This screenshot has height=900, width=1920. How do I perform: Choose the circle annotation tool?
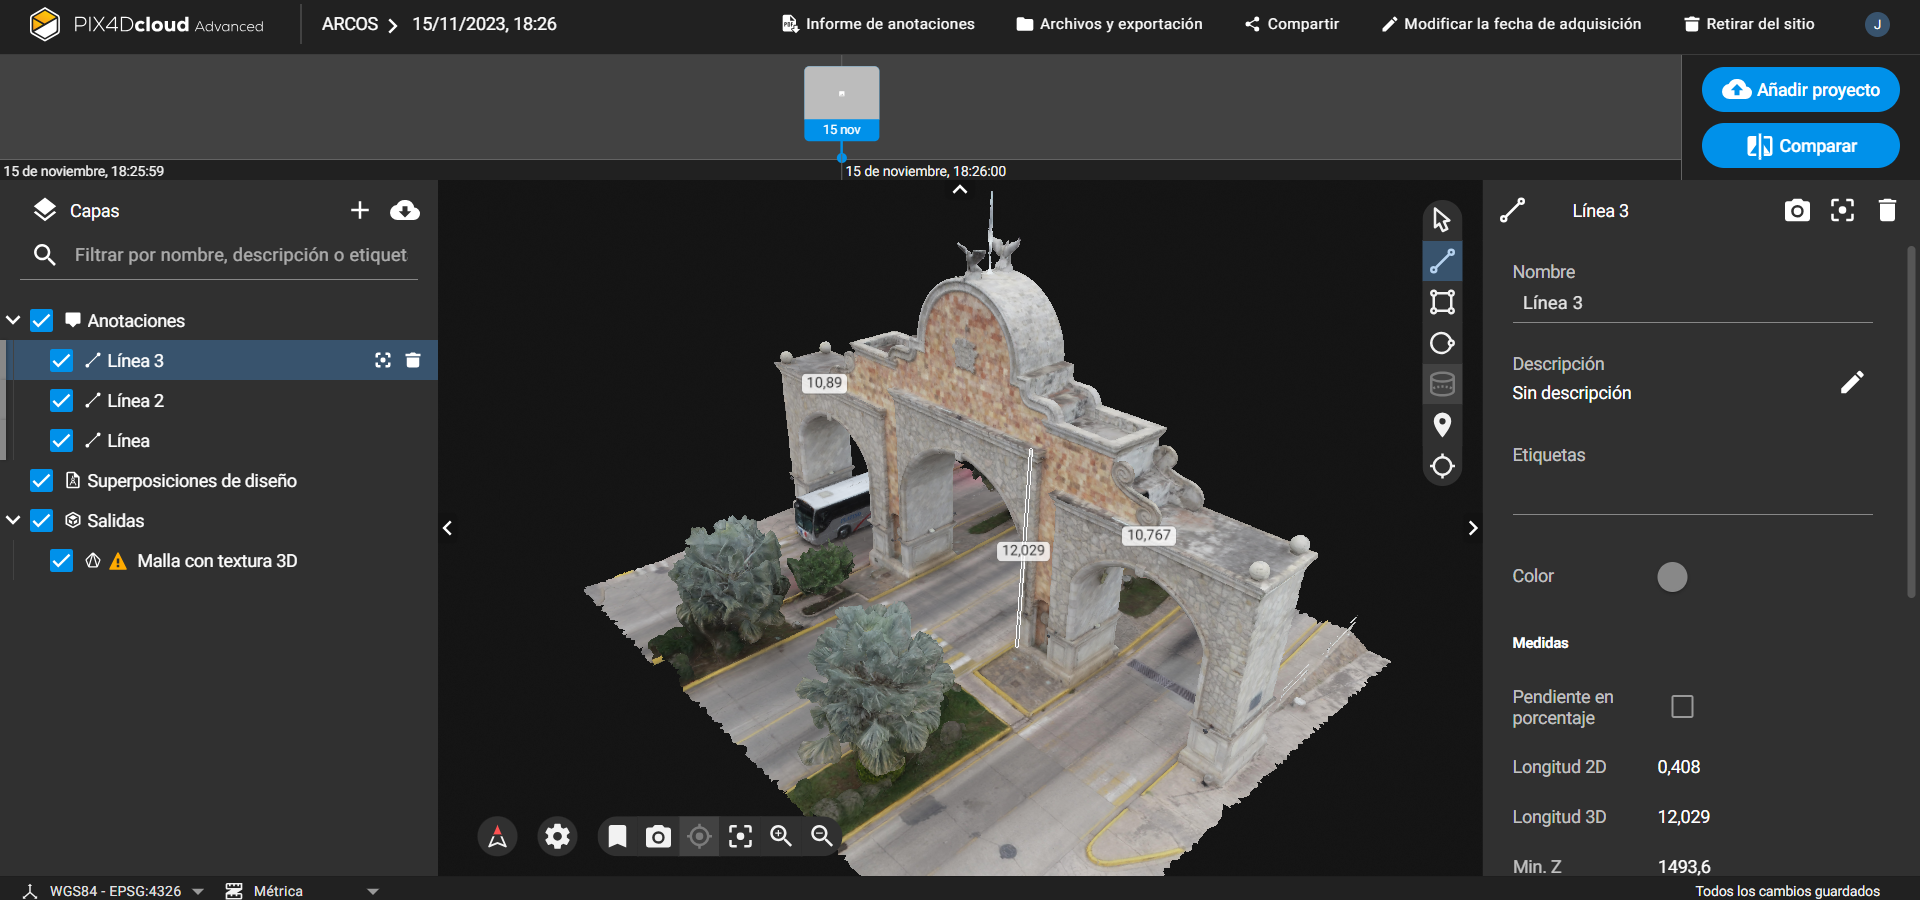[1442, 343]
